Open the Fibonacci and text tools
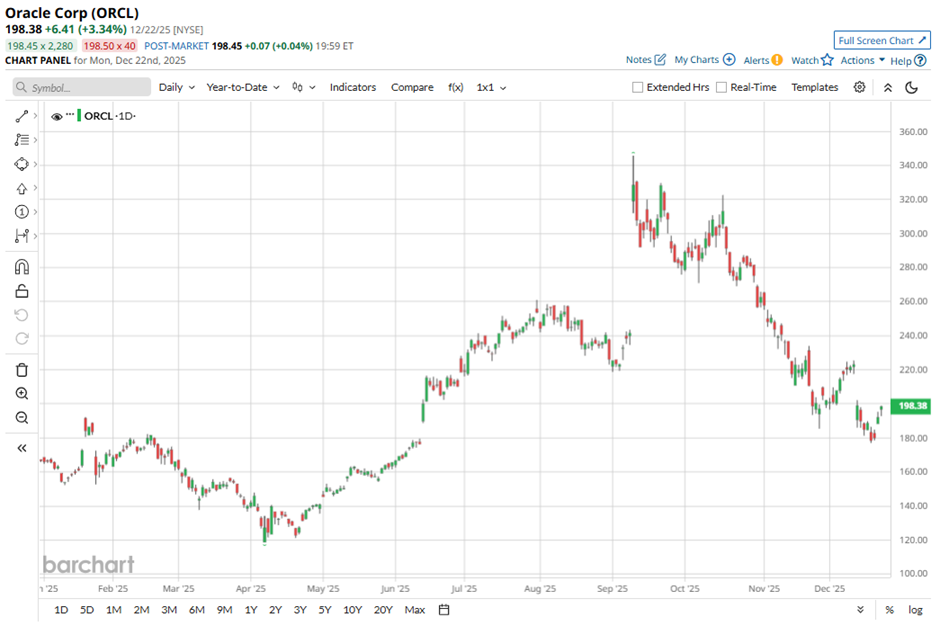940x626 pixels. tap(22, 140)
